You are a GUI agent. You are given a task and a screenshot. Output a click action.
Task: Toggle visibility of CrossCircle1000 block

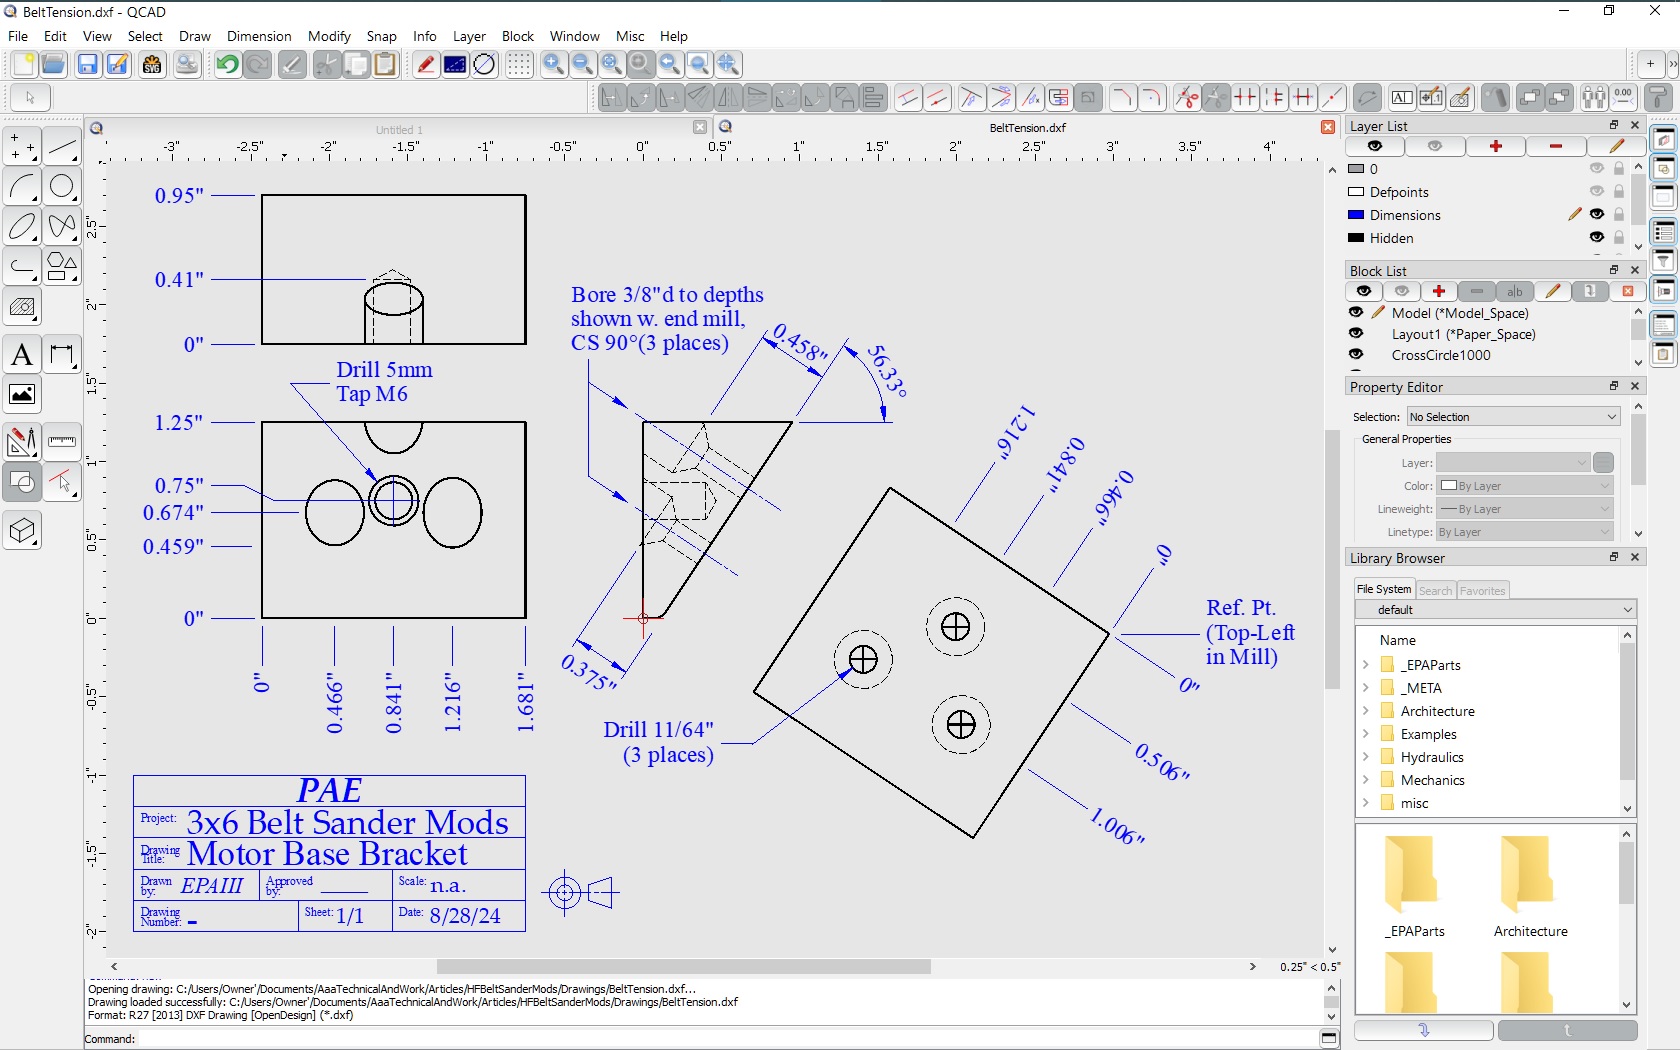coord(1356,355)
